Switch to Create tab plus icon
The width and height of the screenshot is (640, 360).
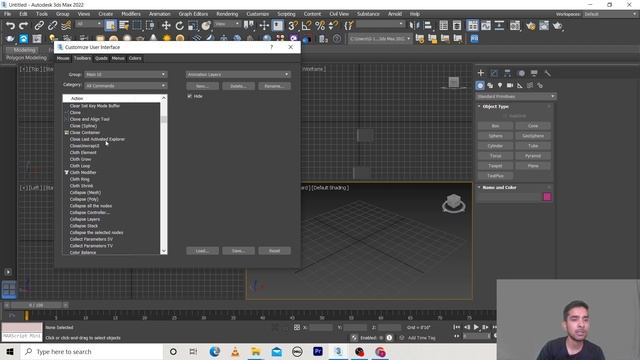point(481,73)
